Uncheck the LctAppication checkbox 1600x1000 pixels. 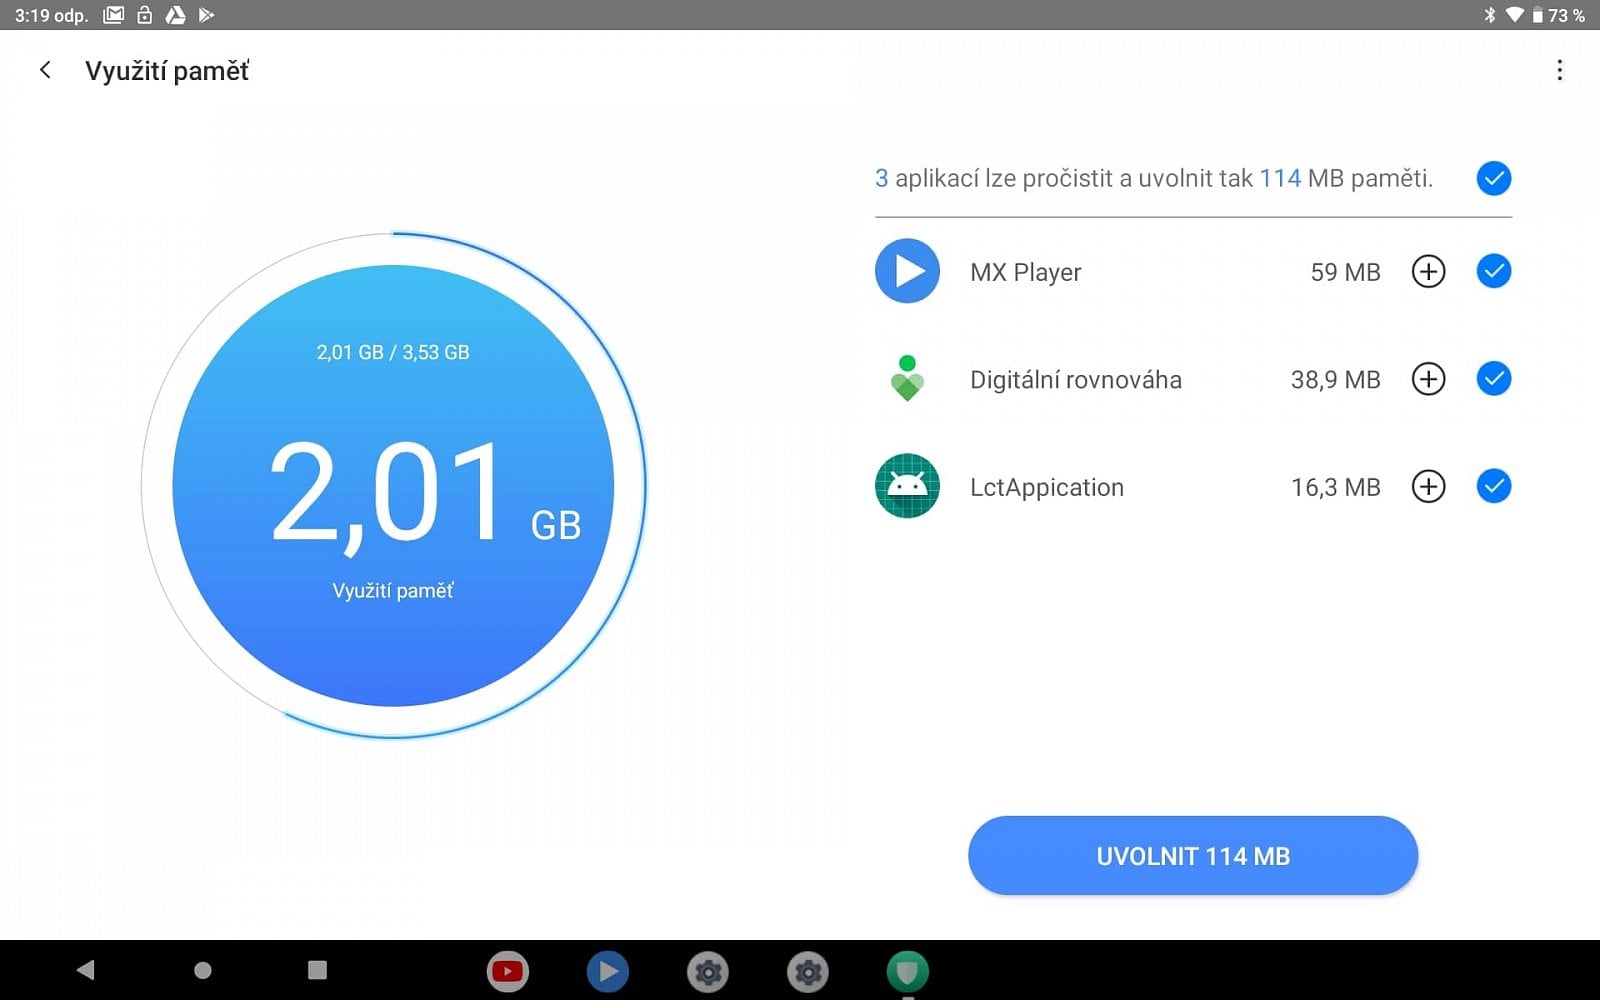pos(1494,486)
